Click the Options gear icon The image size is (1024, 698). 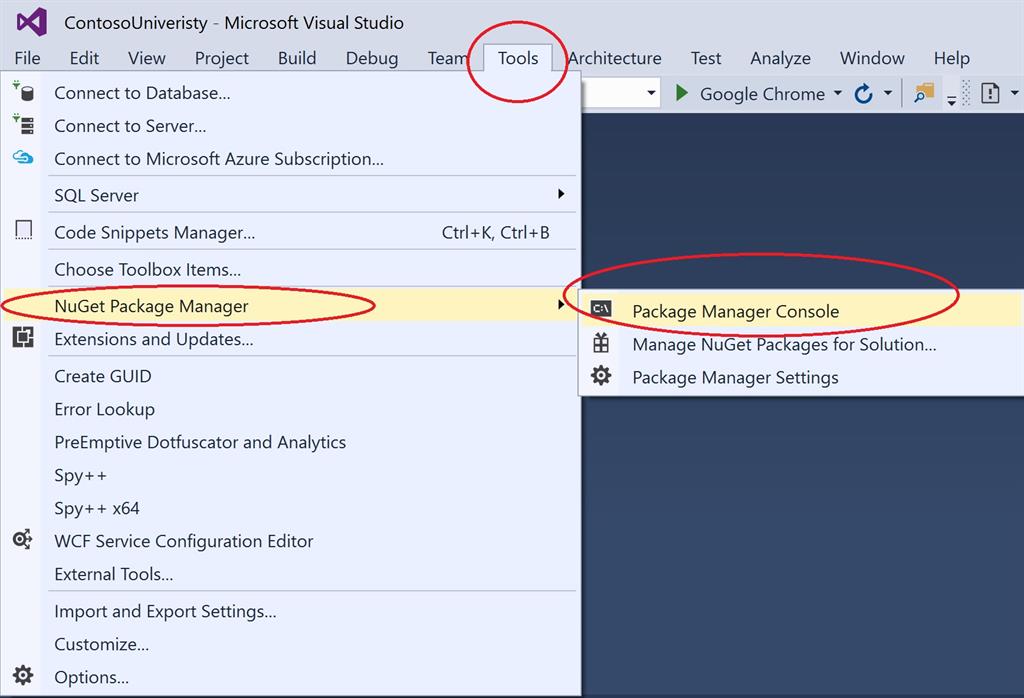(23, 676)
